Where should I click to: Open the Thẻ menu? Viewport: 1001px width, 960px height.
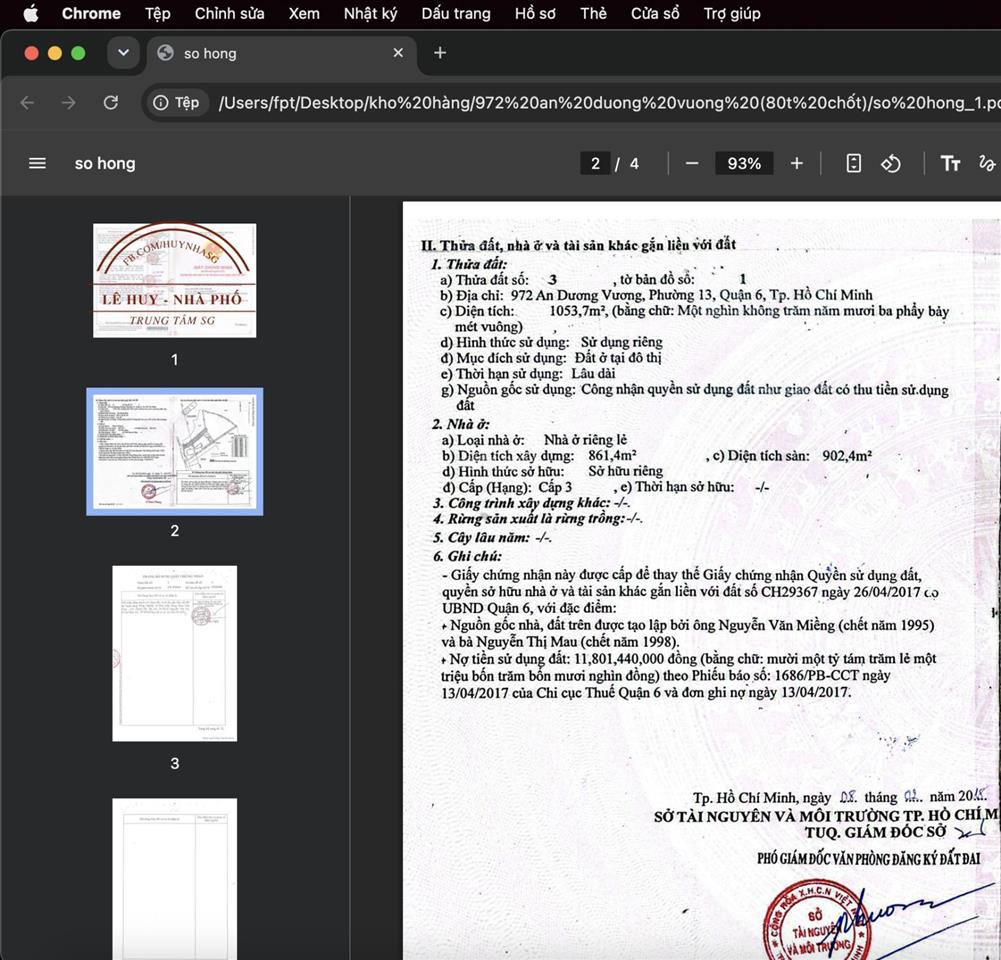593,13
